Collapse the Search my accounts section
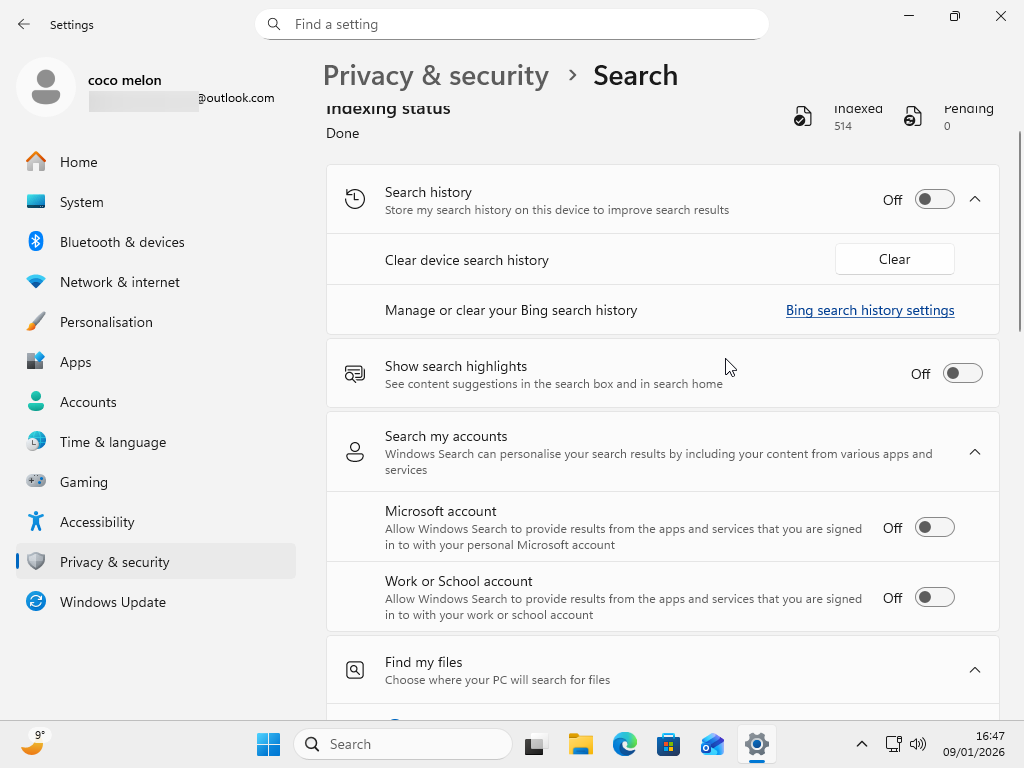 tap(975, 451)
